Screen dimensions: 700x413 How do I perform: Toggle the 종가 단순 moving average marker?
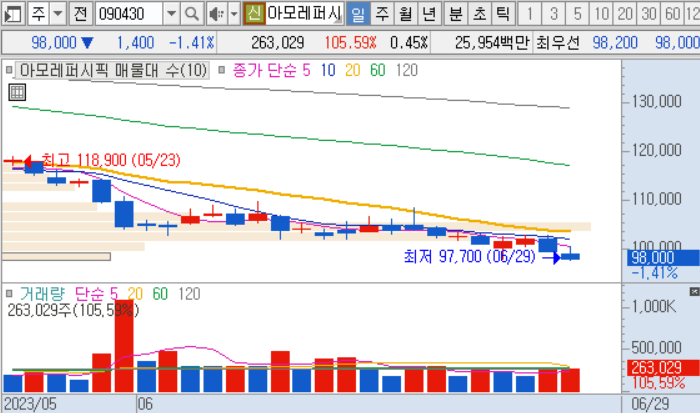tap(221, 70)
